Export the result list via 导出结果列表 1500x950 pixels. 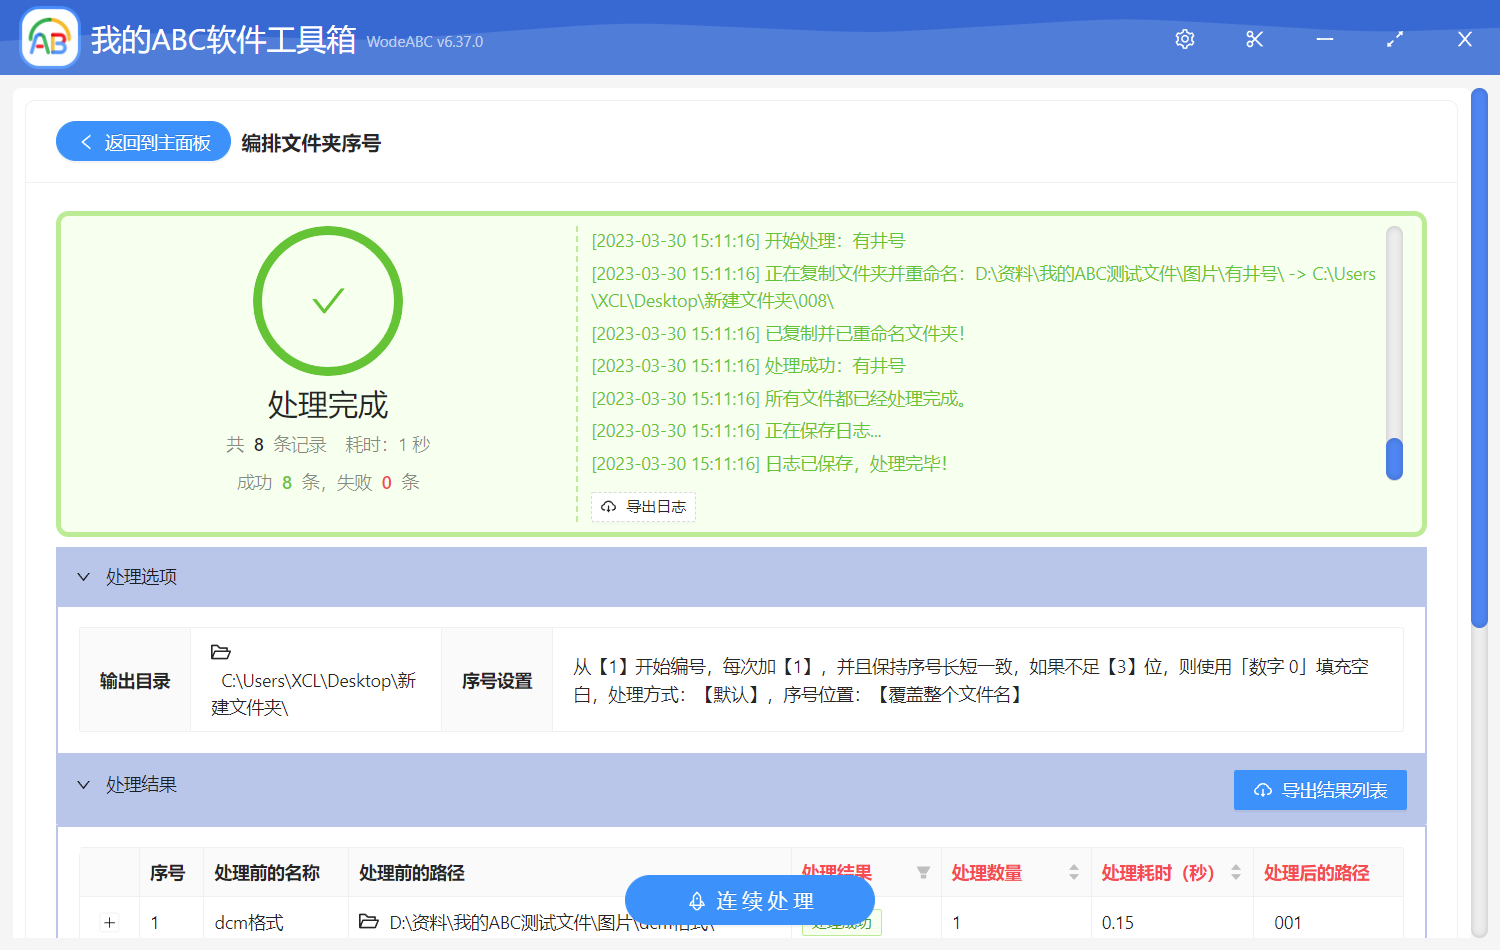coord(1320,790)
